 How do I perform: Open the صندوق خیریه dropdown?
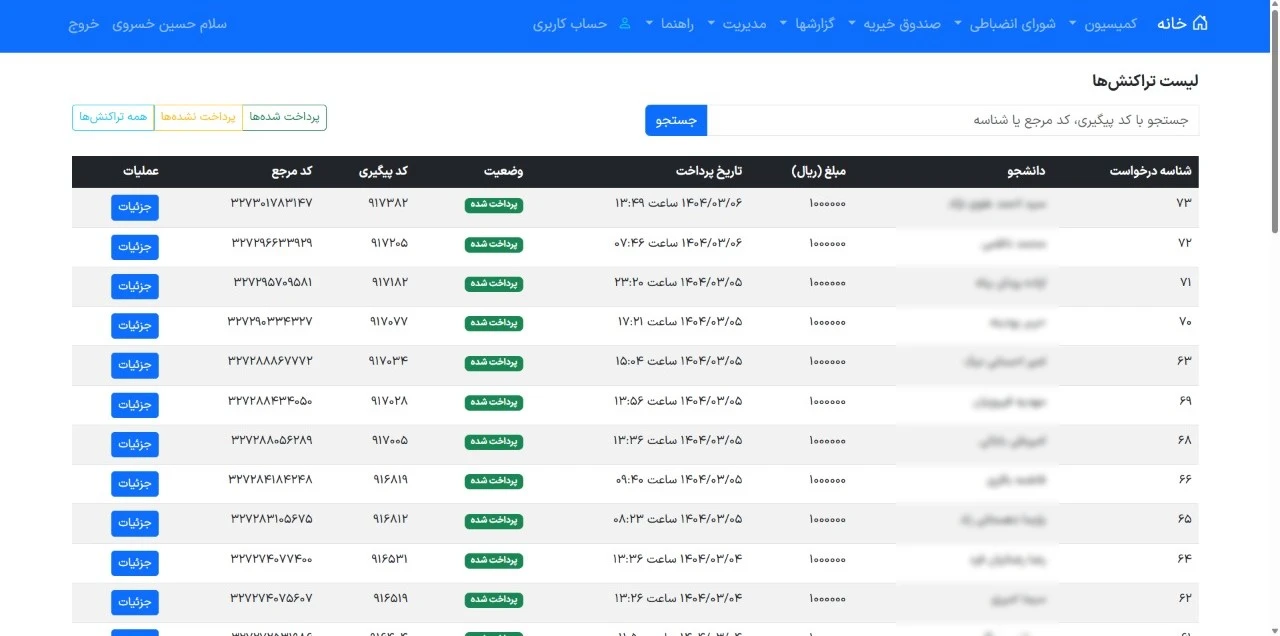(x=898, y=23)
